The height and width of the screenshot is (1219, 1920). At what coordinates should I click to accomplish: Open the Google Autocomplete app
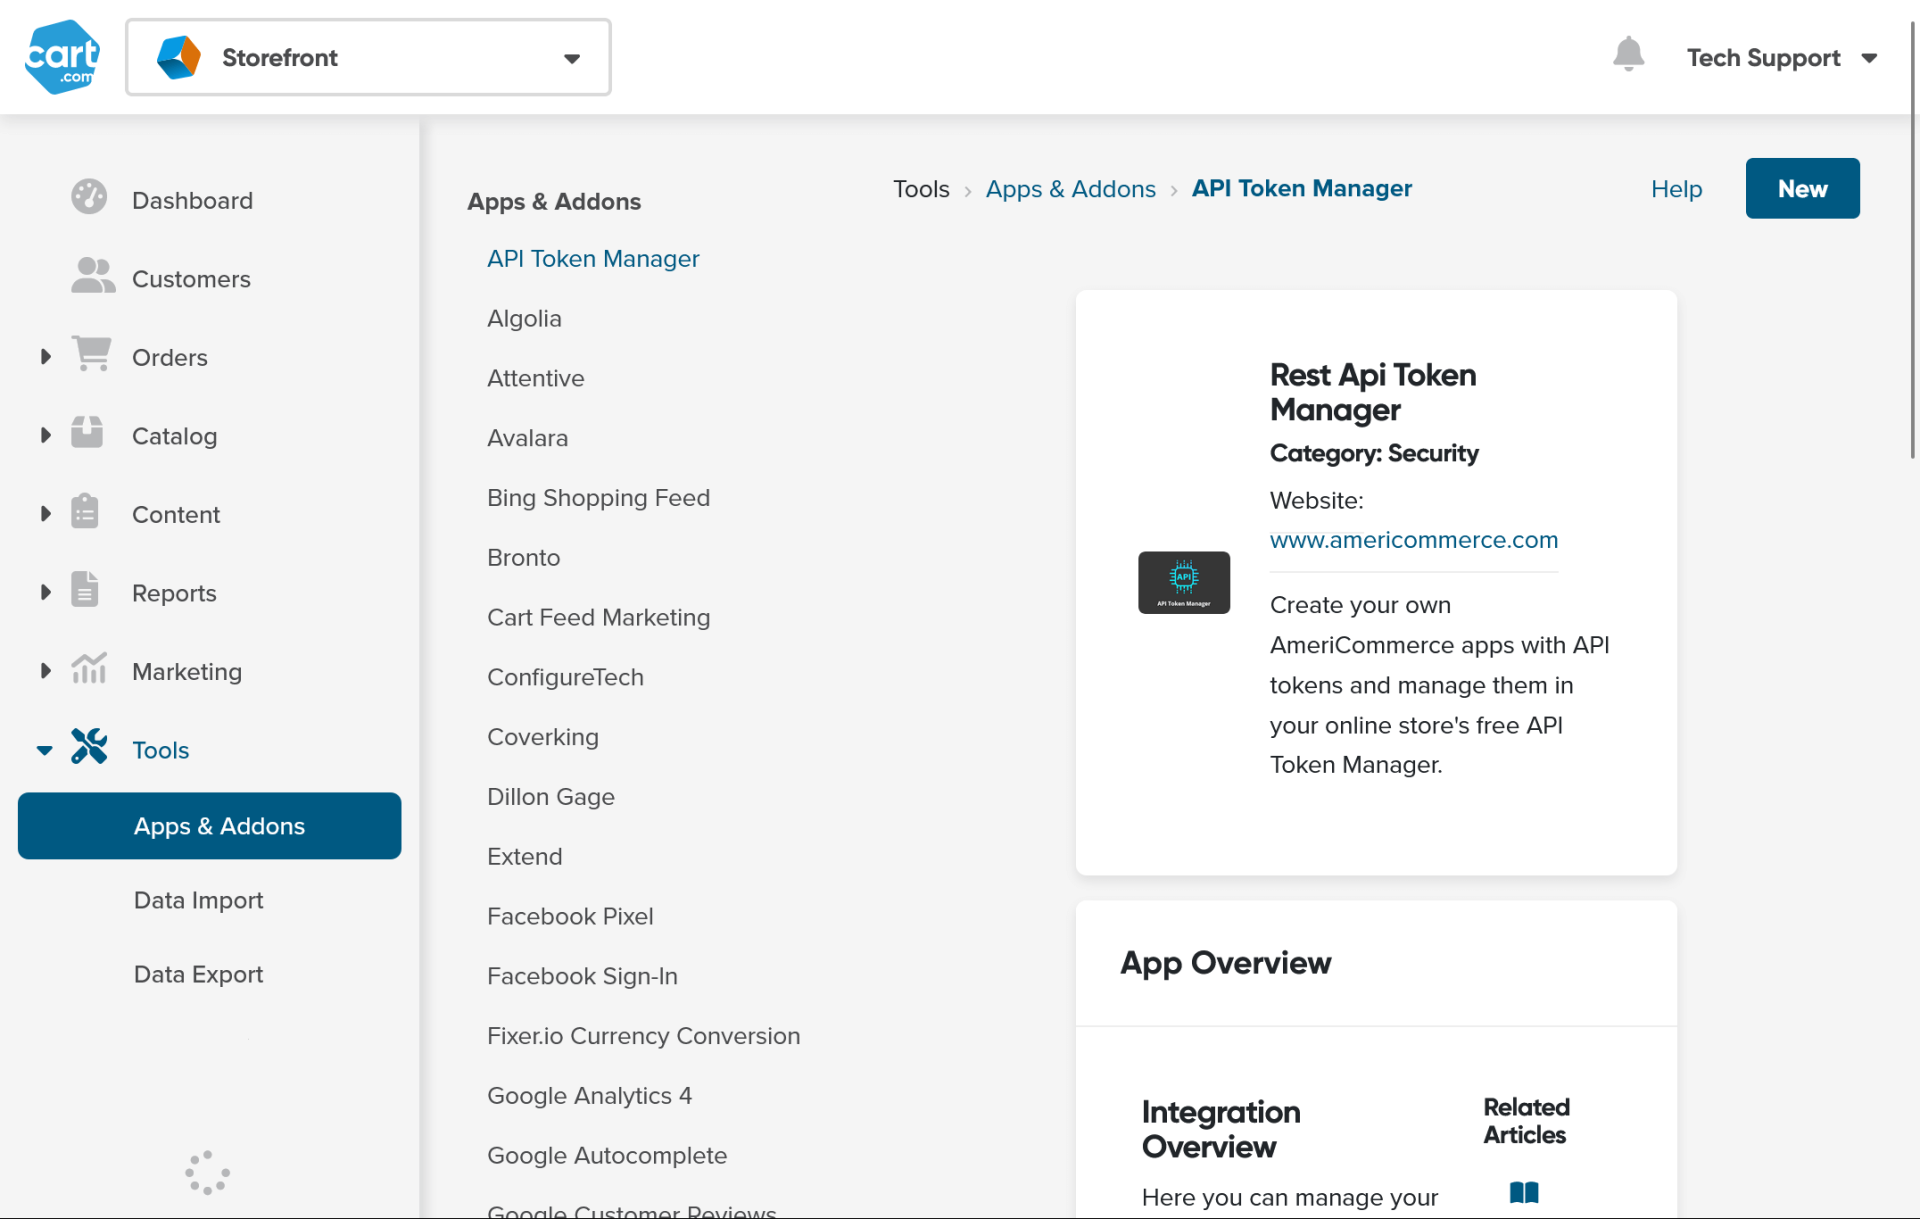coord(607,1156)
